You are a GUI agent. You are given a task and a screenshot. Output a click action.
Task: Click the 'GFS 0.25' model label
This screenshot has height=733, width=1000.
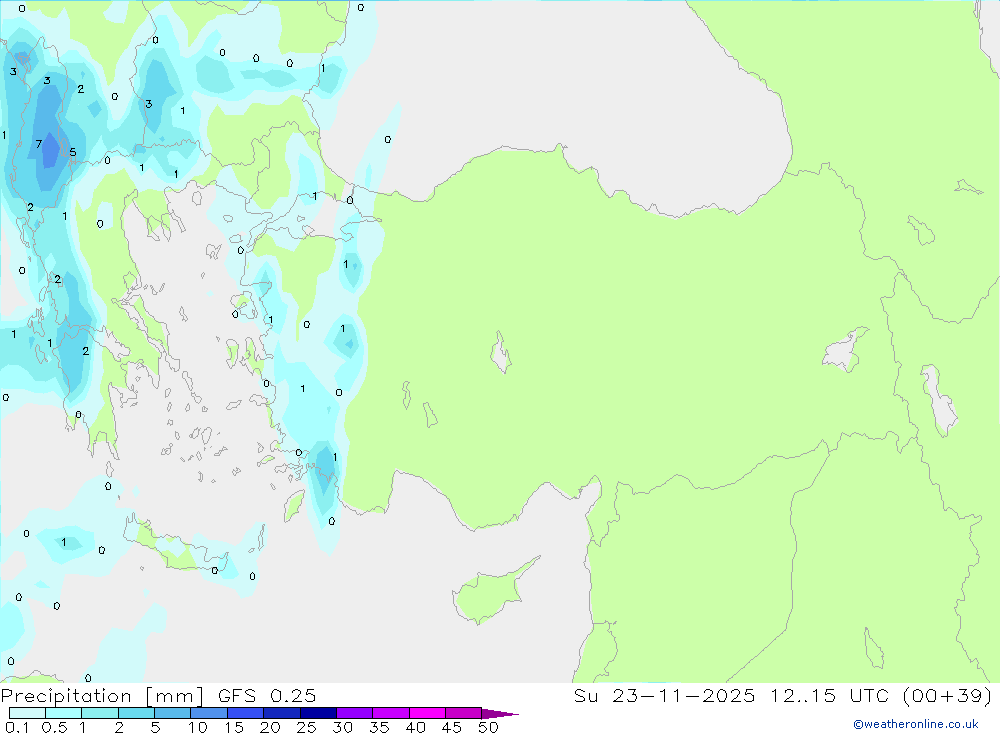(267, 696)
